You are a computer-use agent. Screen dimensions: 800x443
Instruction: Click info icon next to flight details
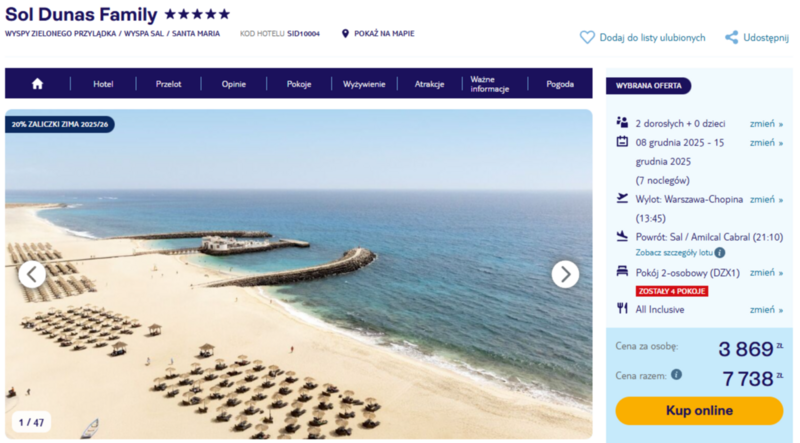tap(719, 253)
